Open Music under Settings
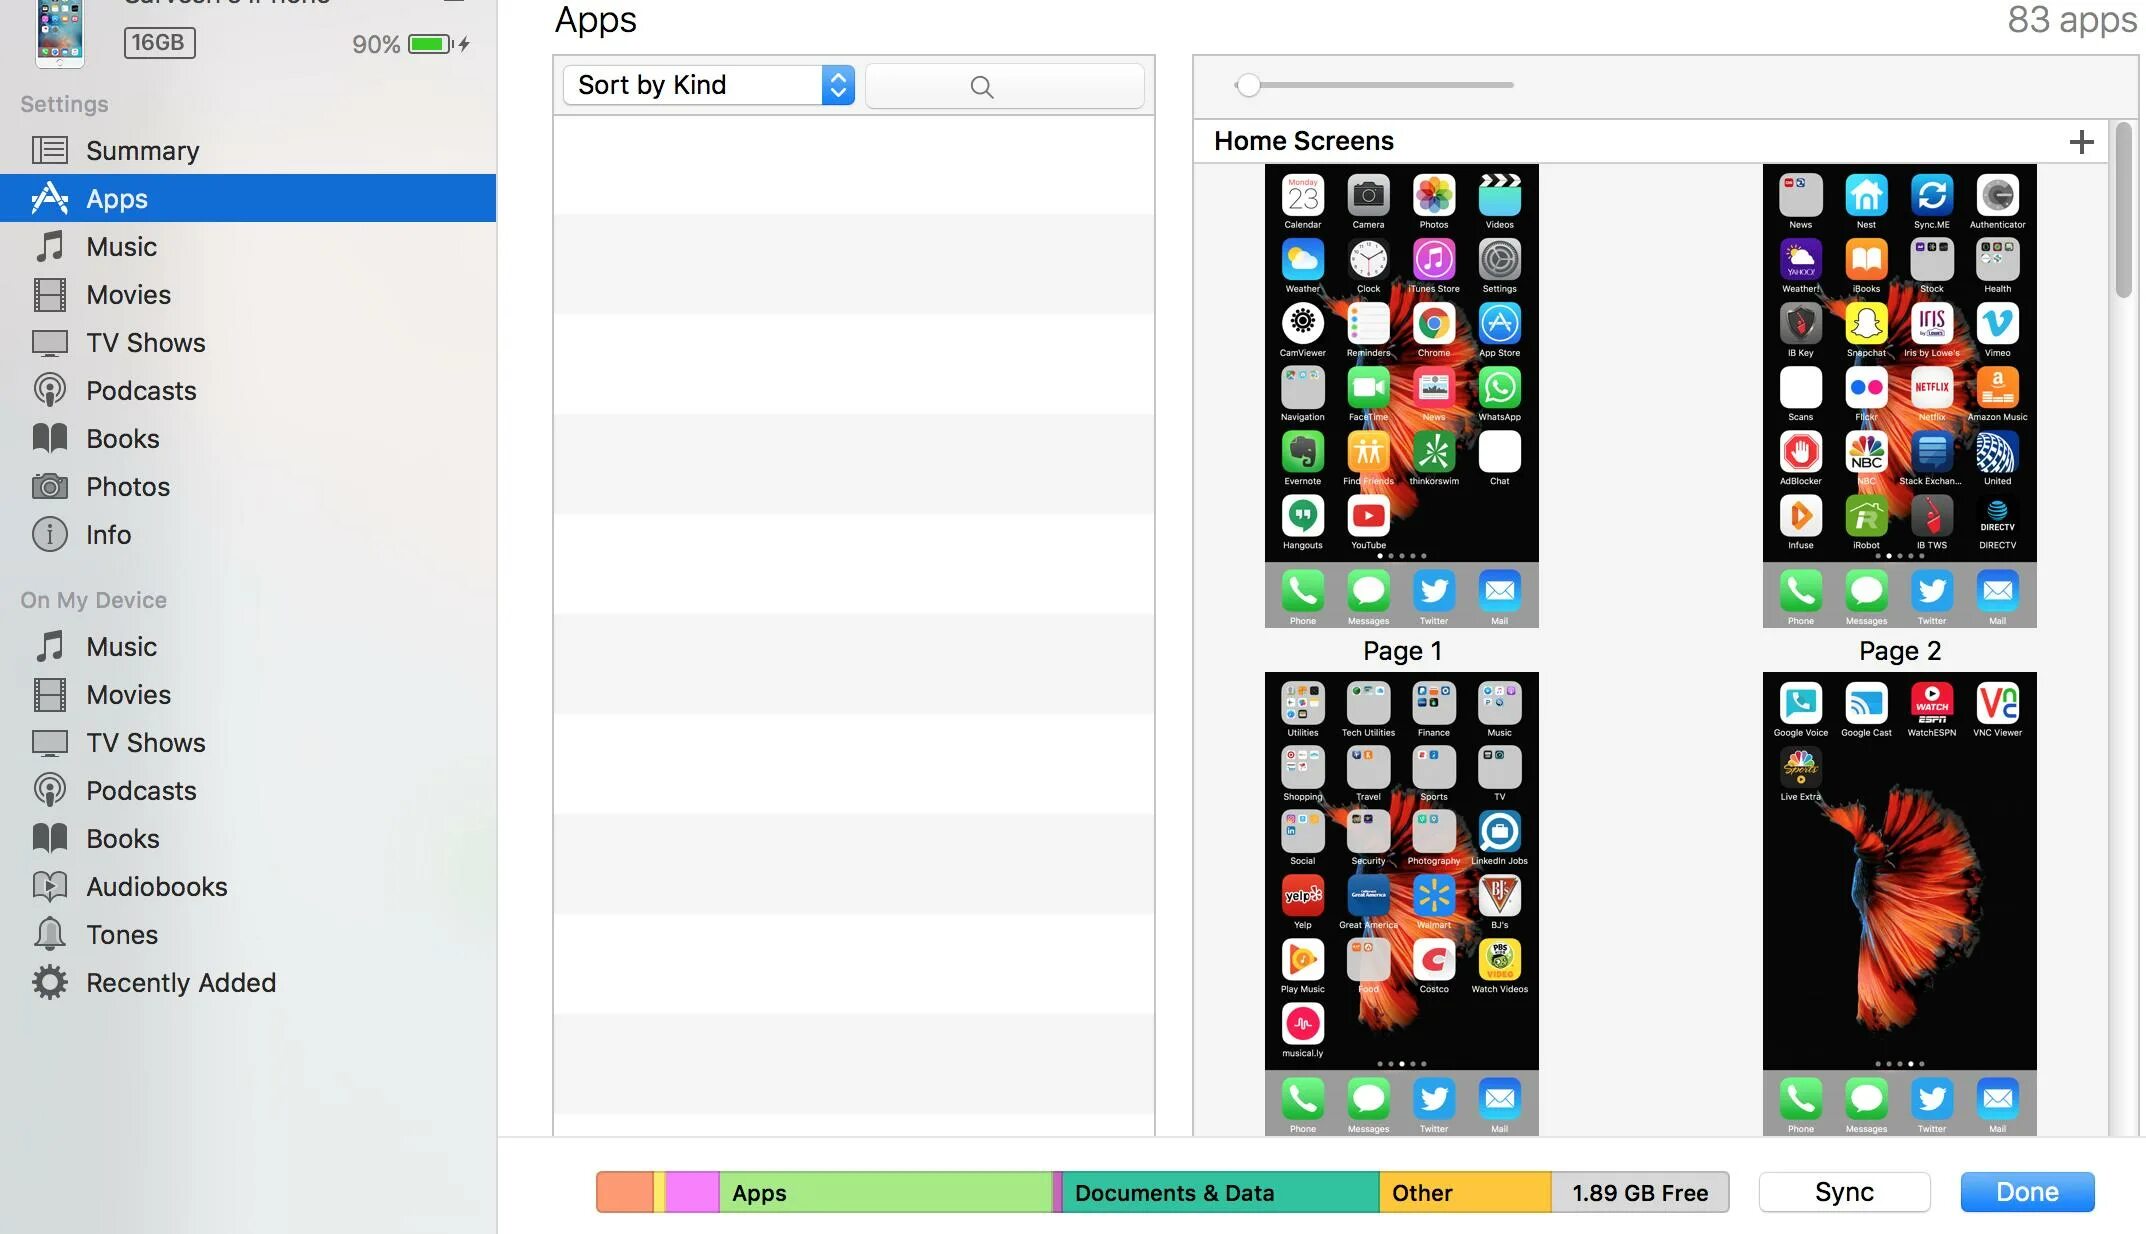This screenshot has width=2146, height=1234. 248,246
